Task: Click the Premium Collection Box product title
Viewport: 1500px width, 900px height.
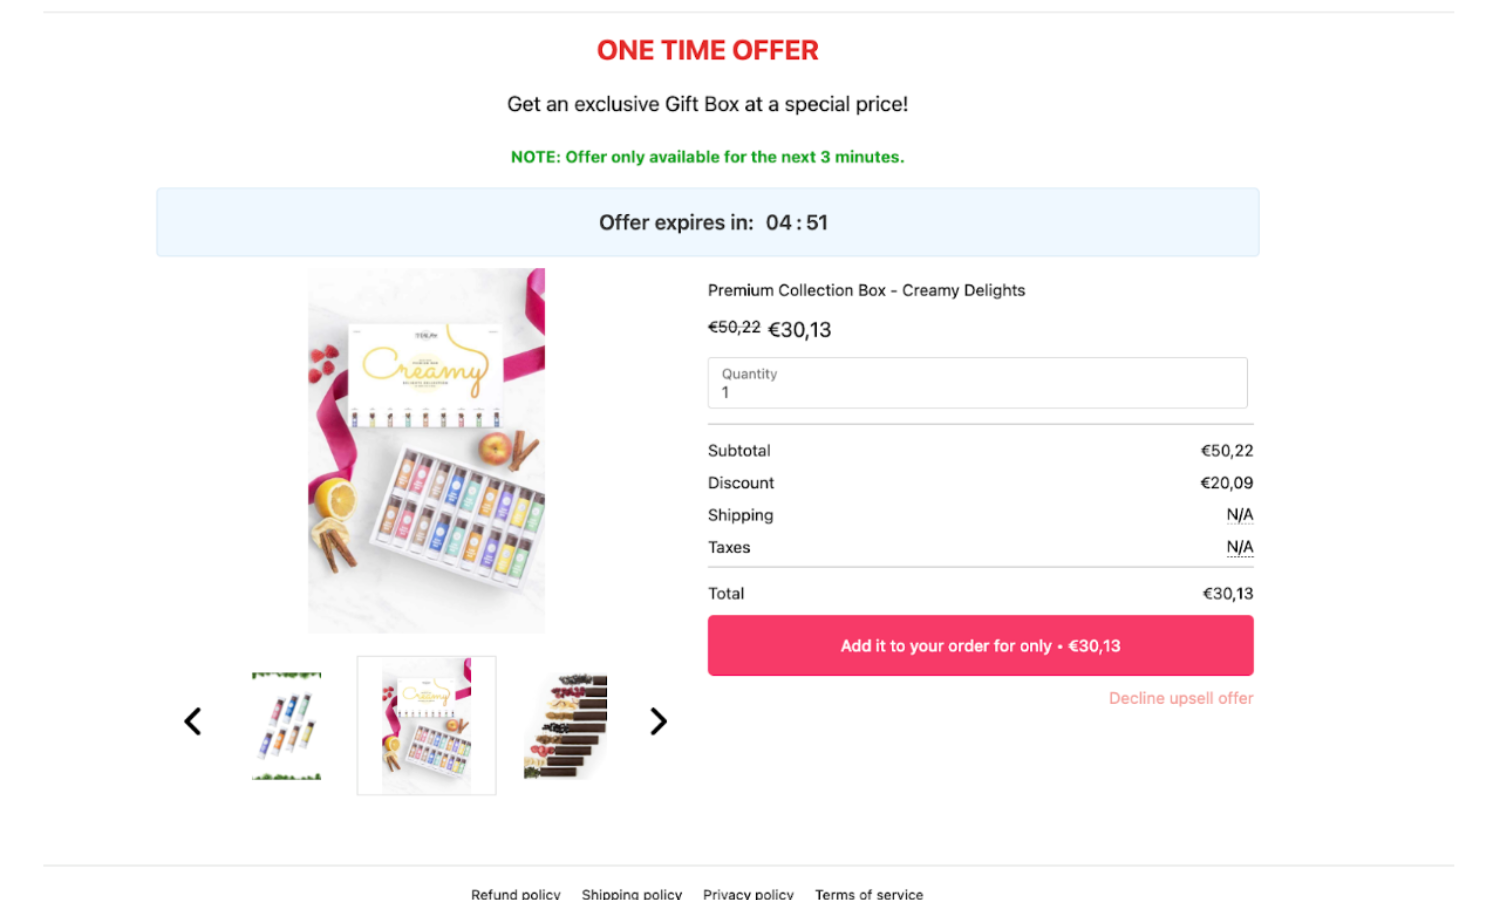Action: click(867, 290)
